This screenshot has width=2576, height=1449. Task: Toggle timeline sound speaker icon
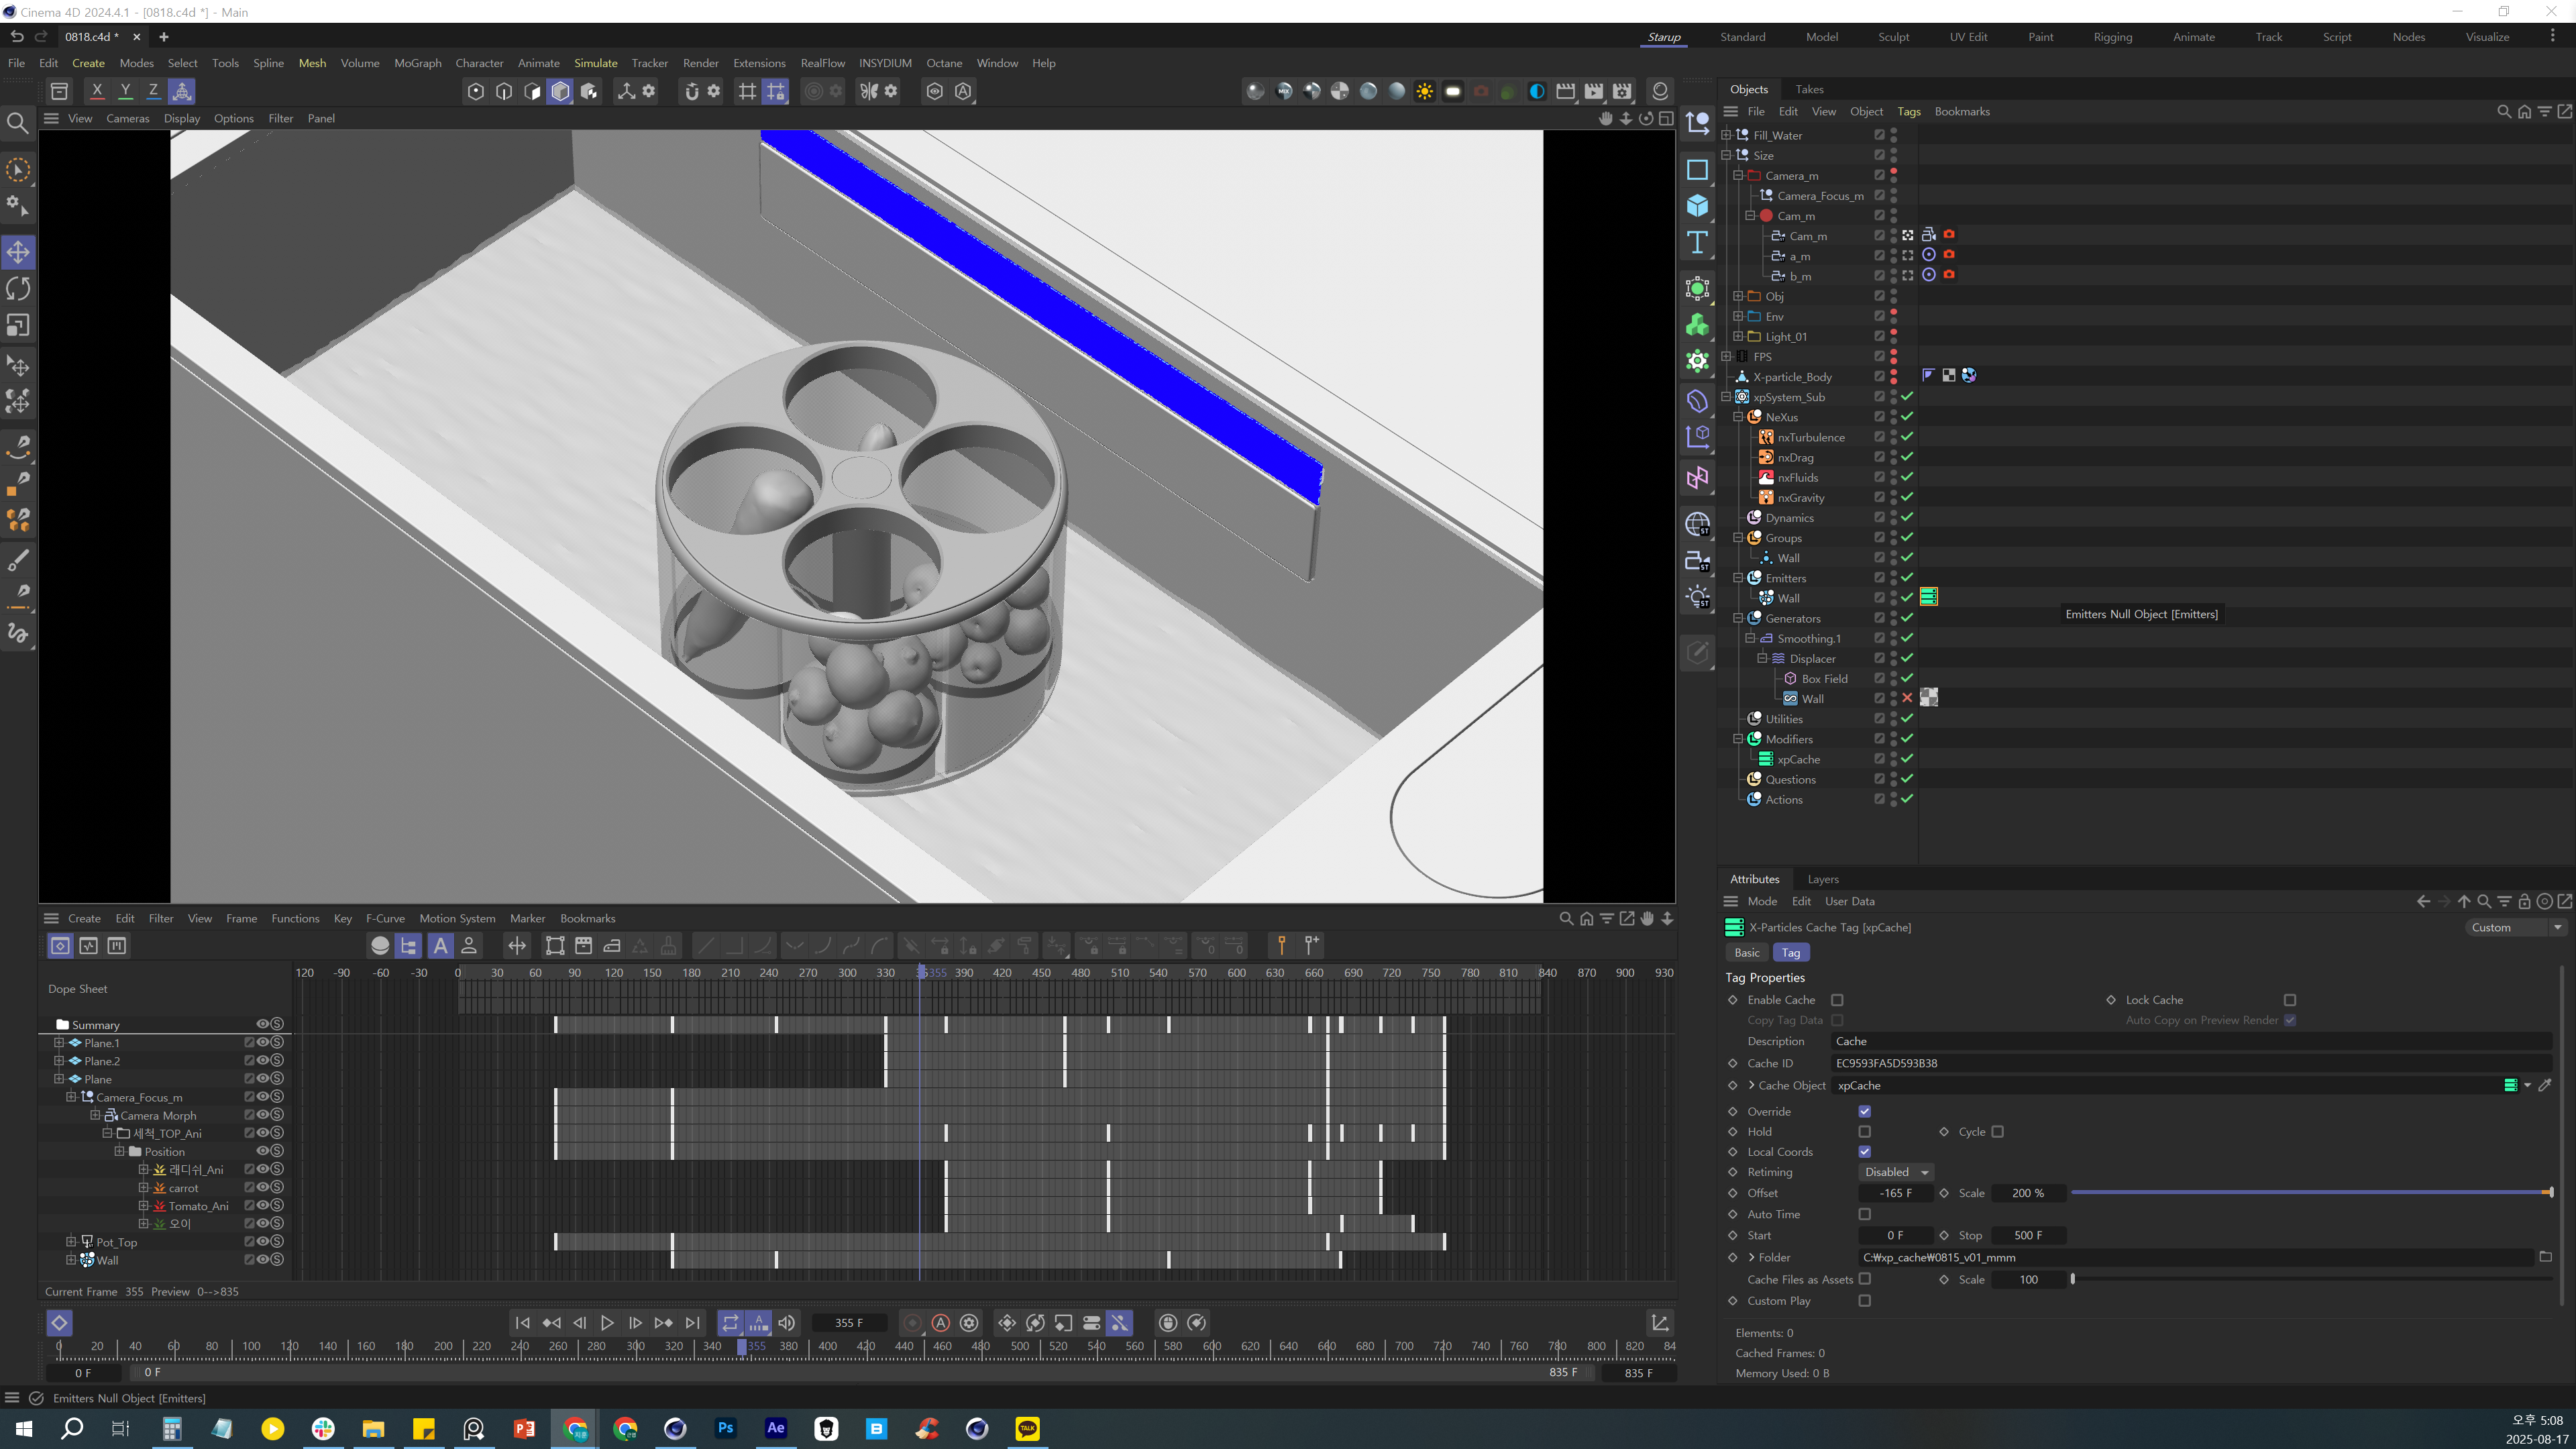(787, 1323)
